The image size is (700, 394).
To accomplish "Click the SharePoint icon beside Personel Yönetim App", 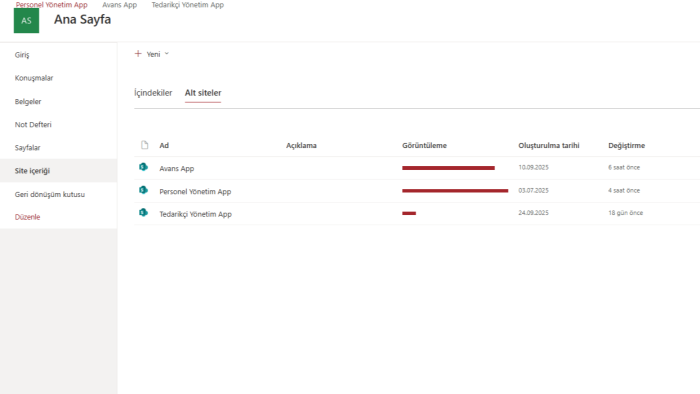I will pos(143,190).
